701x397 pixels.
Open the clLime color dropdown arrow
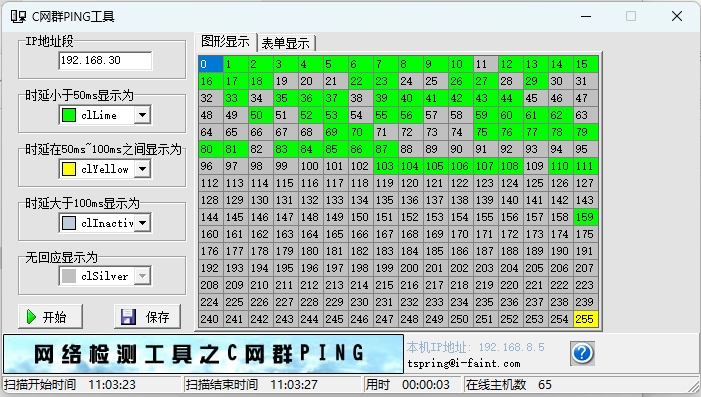[142, 115]
